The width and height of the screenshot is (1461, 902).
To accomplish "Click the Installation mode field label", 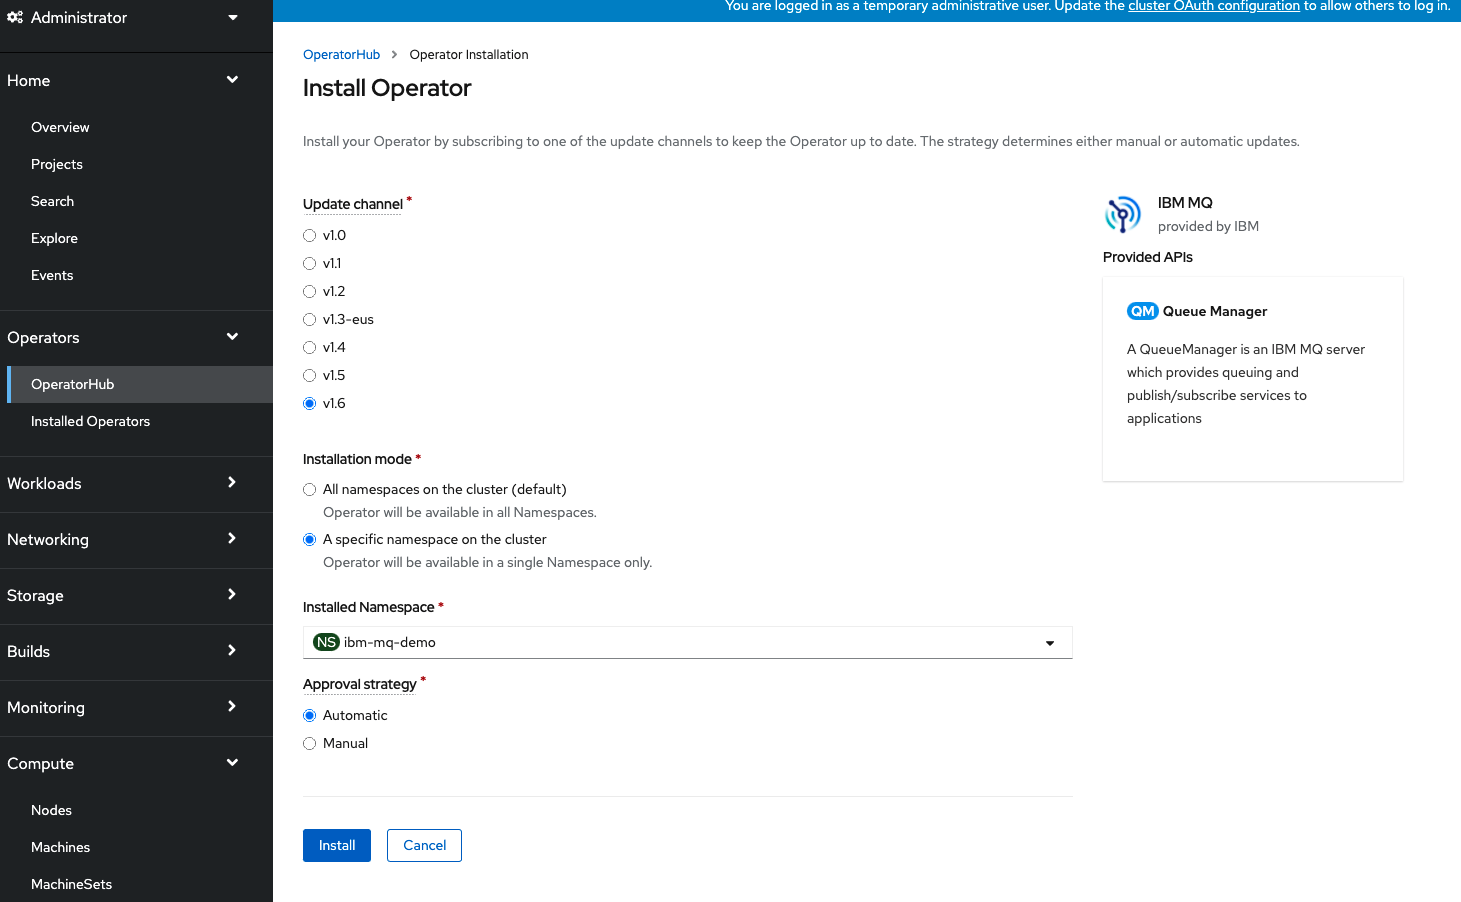I will (x=357, y=460).
